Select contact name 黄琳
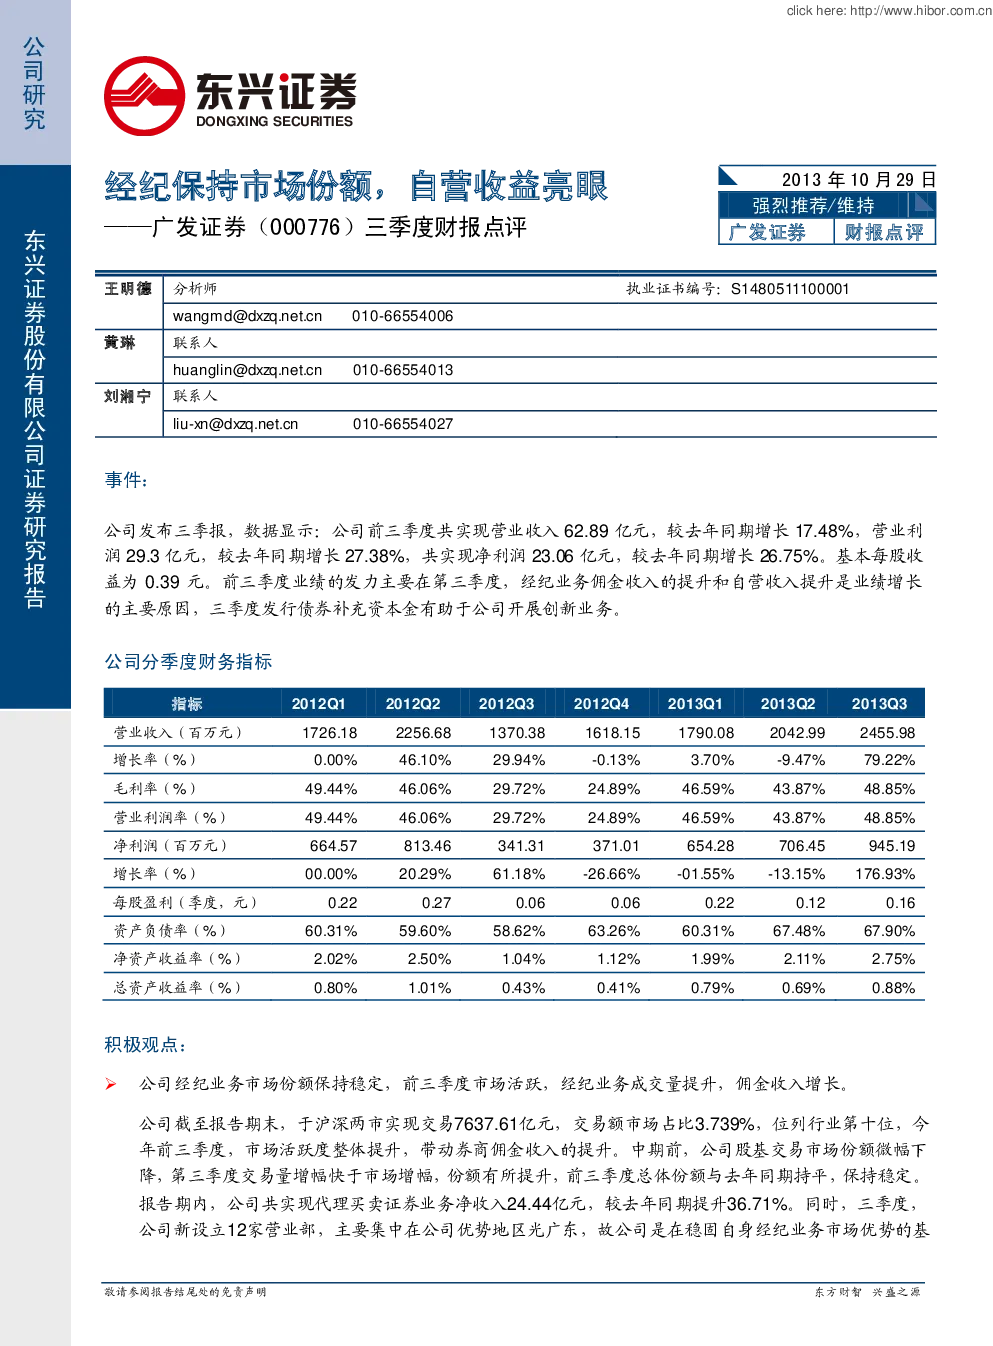993x1346 pixels. pyautogui.click(x=120, y=343)
